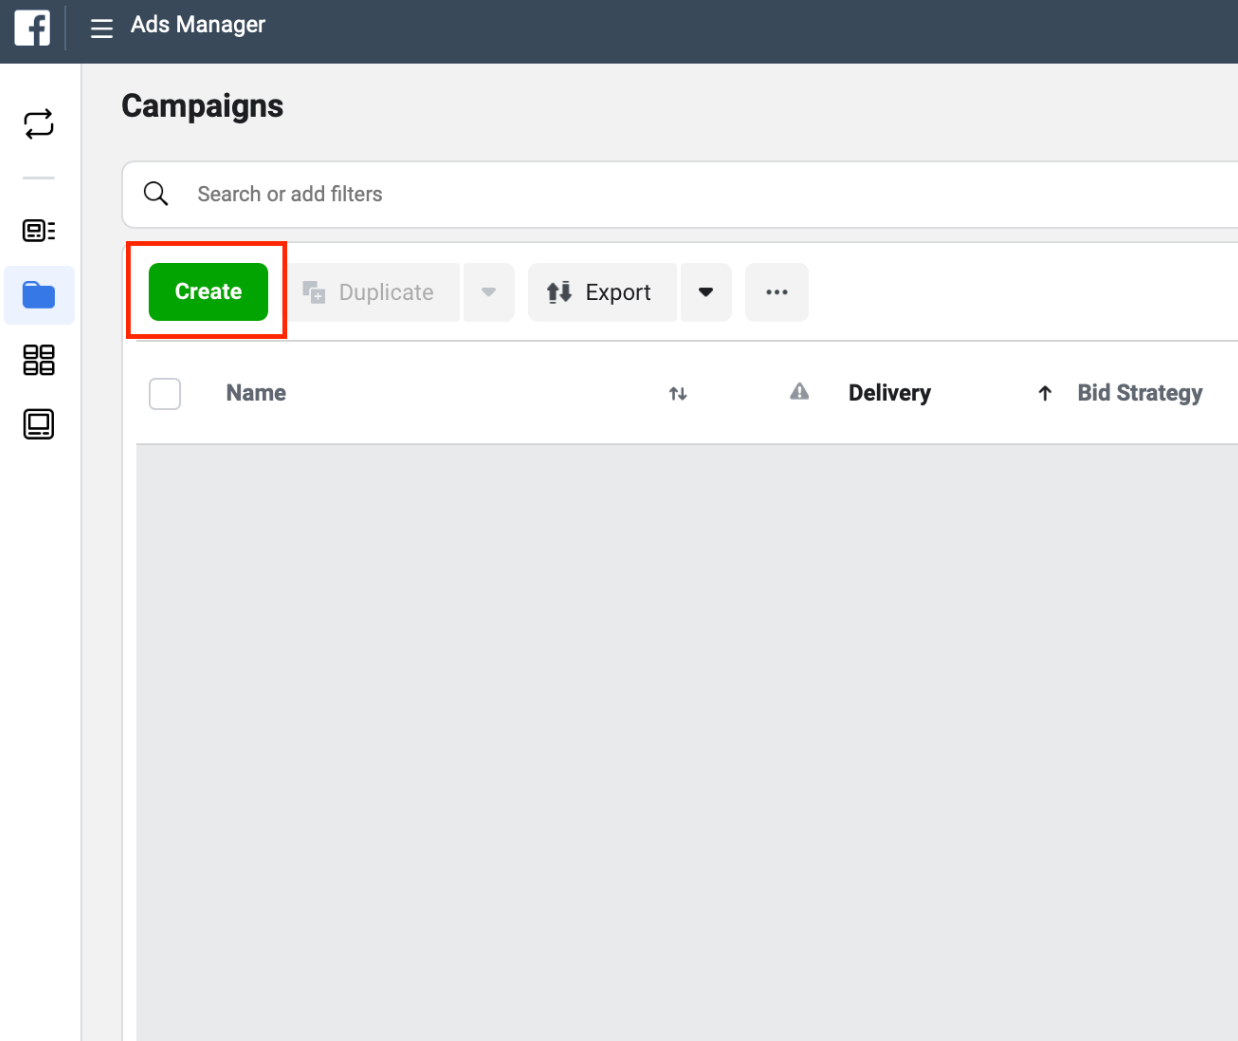The height and width of the screenshot is (1041, 1238).
Task: Click the Export button
Action: point(601,292)
